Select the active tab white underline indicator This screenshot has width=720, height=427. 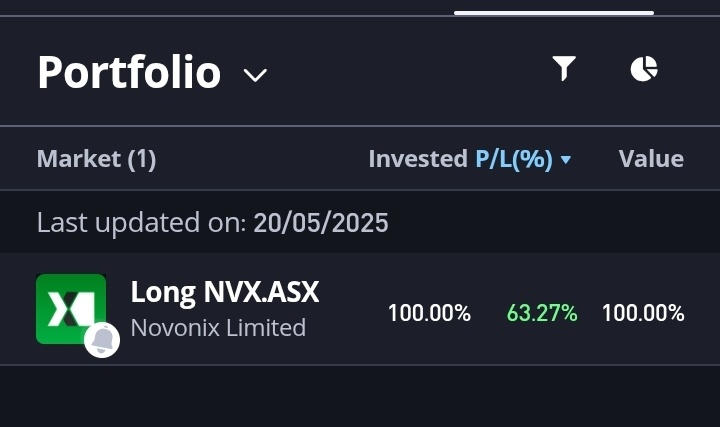coord(554,13)
